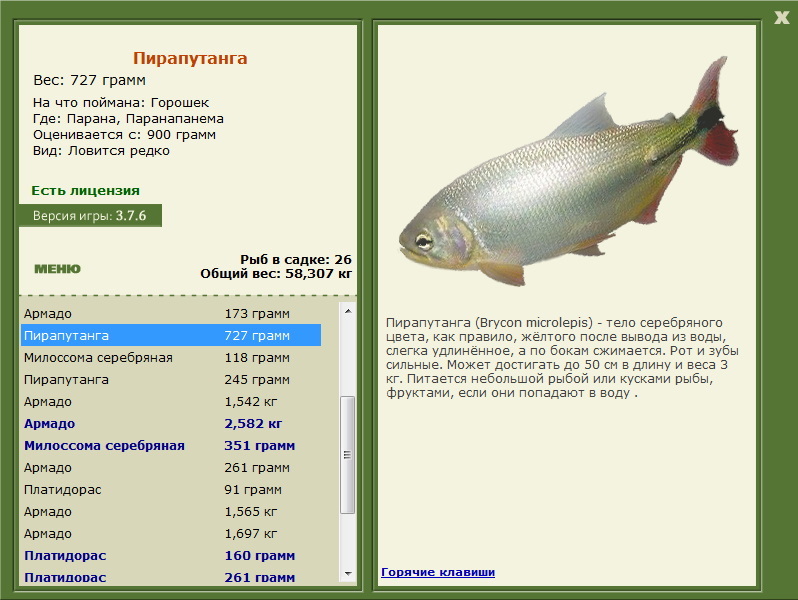
Task: Click Где: Парана, Паранапанема line
Action: tap(128, 119)
